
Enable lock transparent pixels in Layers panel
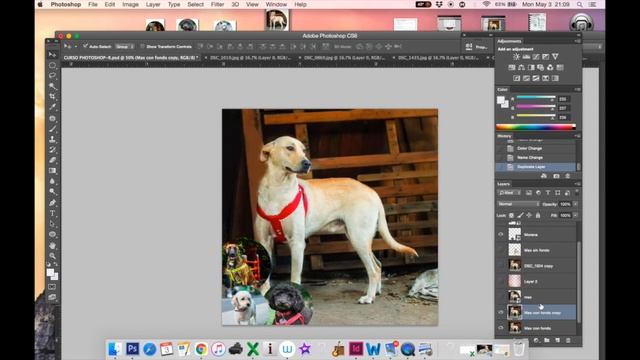pyautogui.click(x=511, y=215)
